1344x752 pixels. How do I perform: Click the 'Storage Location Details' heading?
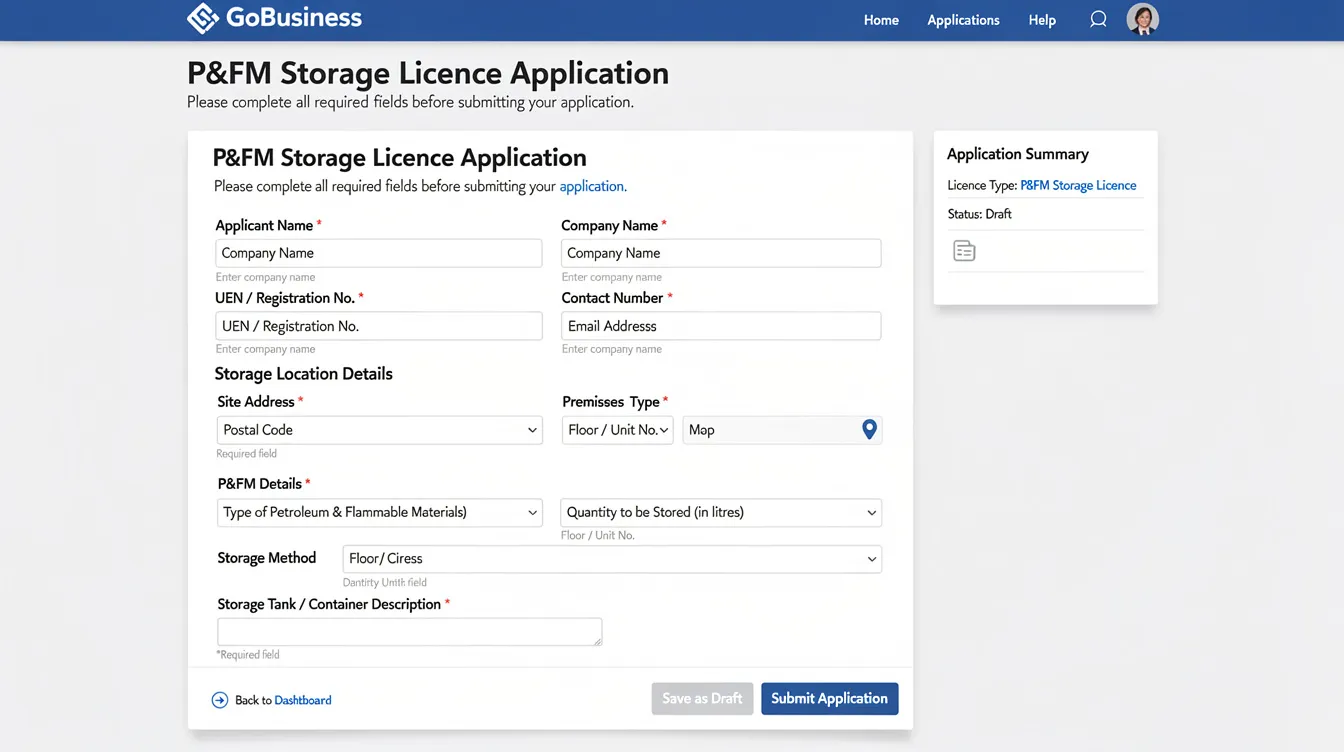click(x=303, y=374)
